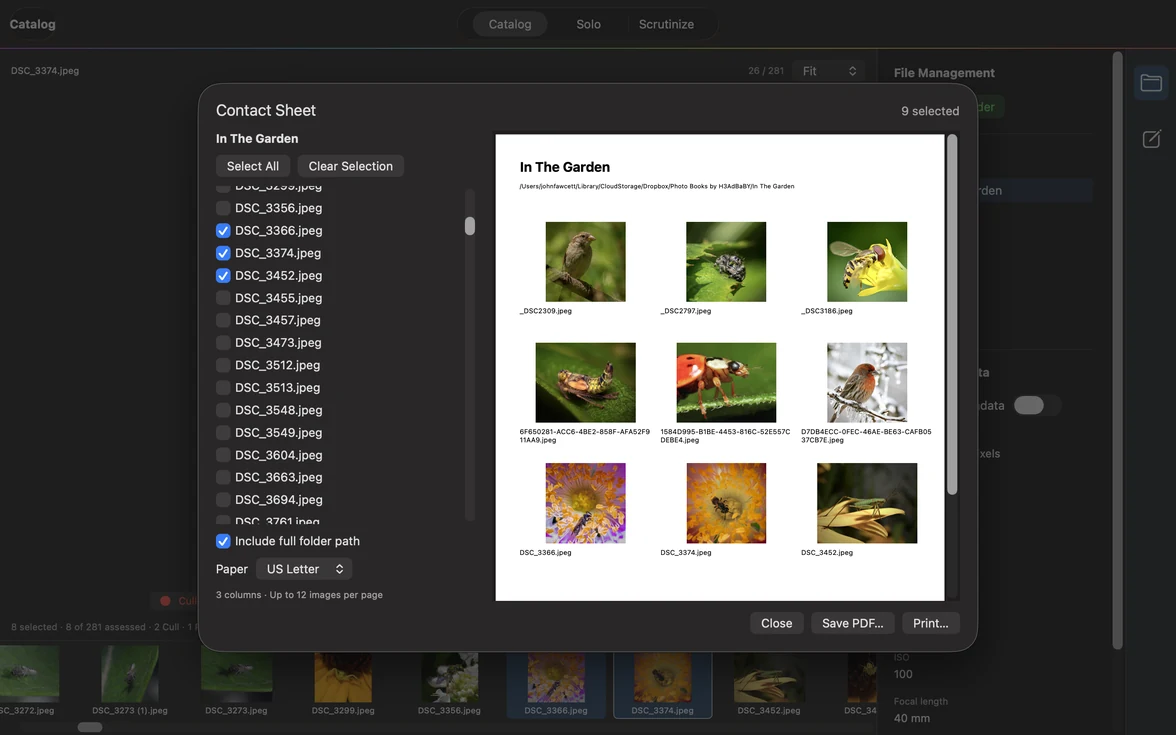
Task: Check the DSC_3513.jpeg checkbox
Action: click(x=223, y=388)
